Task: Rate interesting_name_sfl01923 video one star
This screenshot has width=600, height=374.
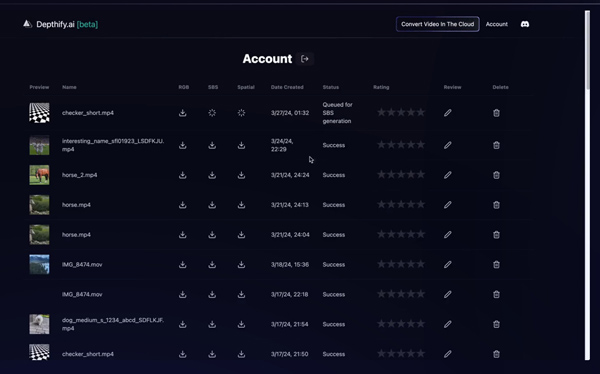Action: 382,145
